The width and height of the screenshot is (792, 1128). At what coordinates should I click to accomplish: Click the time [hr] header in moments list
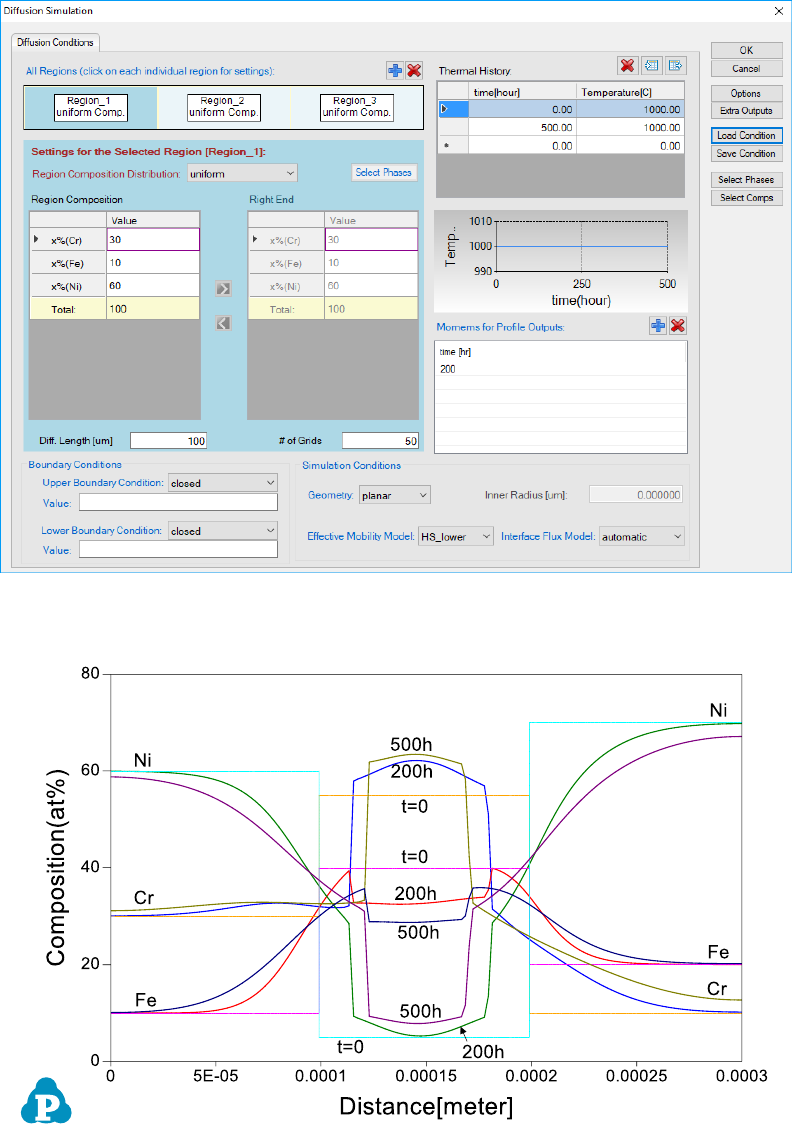(x=455, y=352)
